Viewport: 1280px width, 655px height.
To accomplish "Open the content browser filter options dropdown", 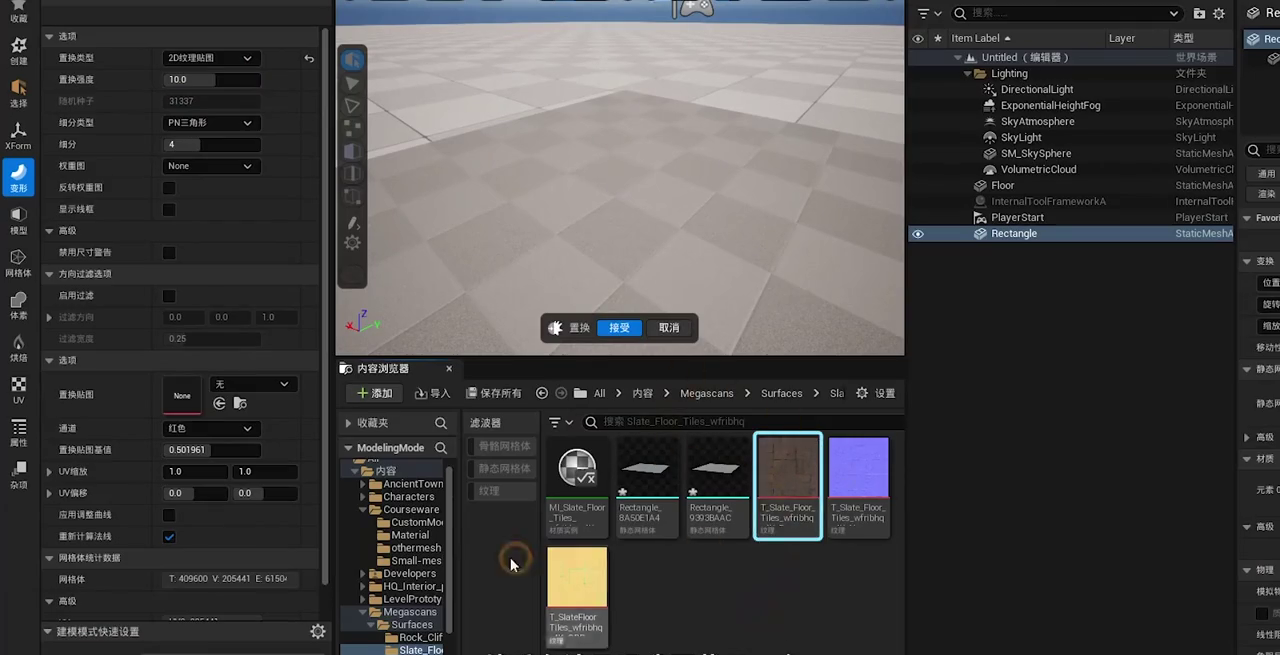I will pyautogui.click(x=561, y=423).
